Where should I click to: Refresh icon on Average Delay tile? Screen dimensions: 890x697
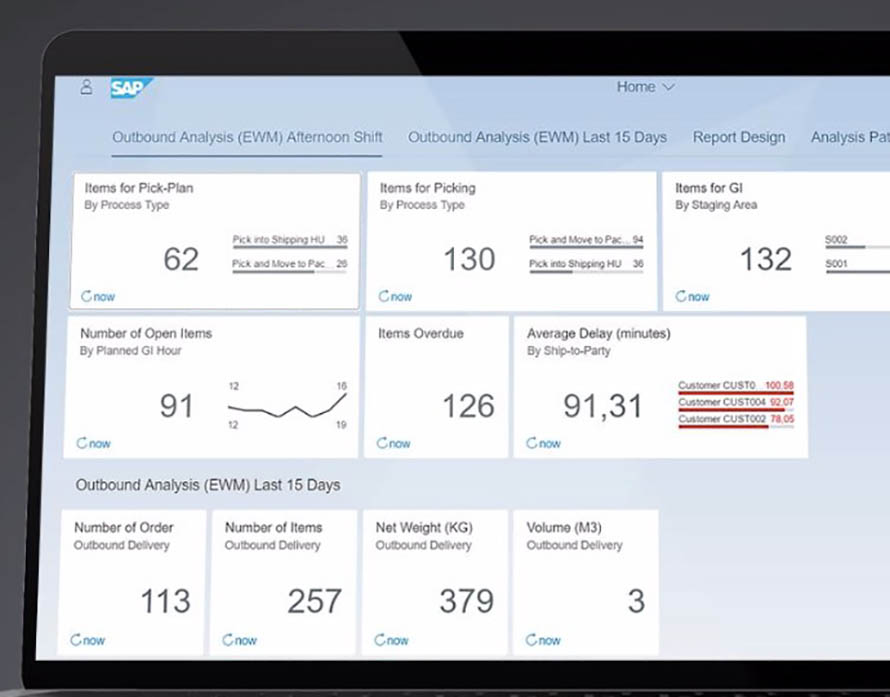(532, 443)
